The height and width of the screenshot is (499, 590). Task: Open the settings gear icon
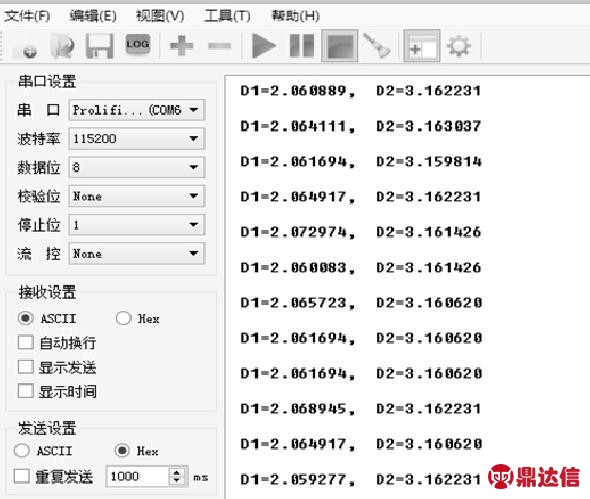pos(459,46)
